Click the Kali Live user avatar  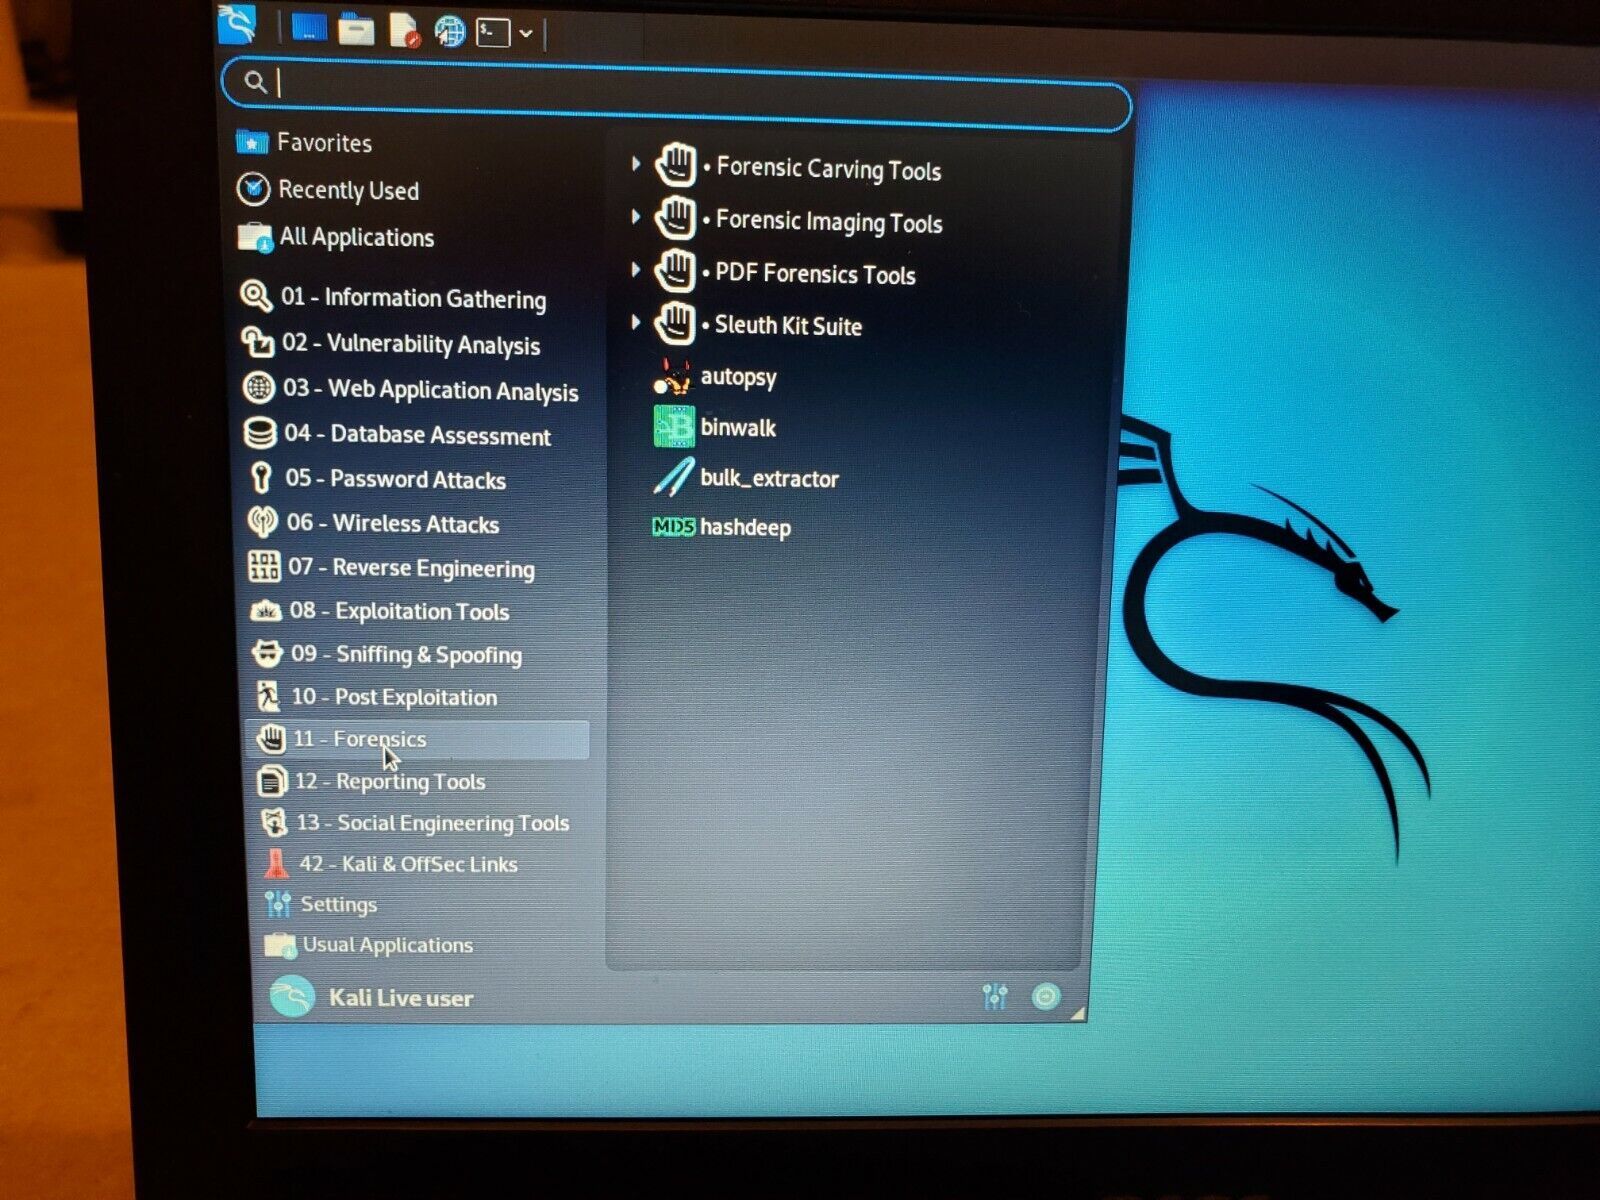(x=292, y=996)
